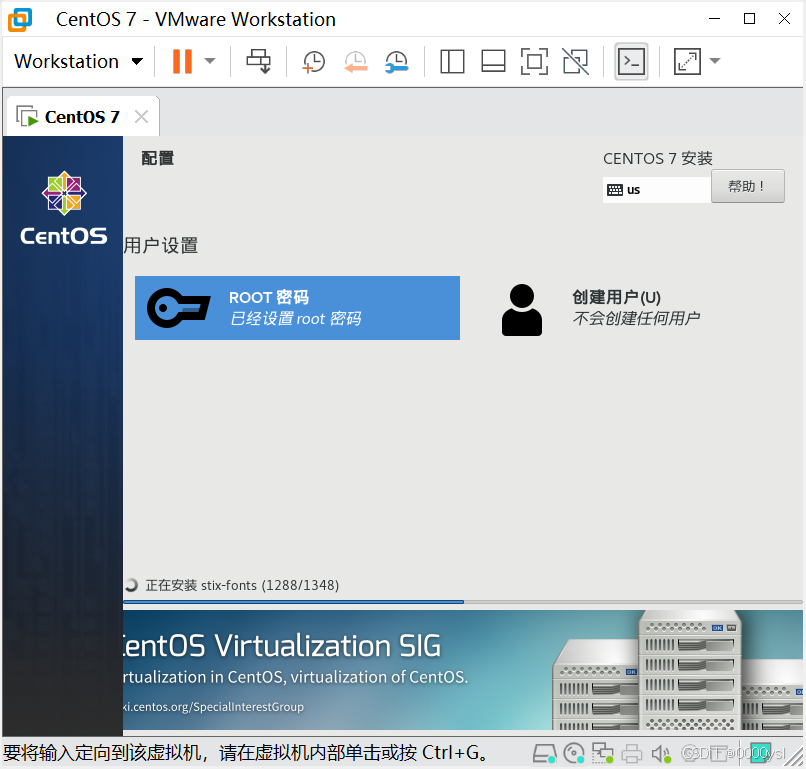Click the printer status icon
Image resolution: width=806 pixels, height=769 pixels.
click(632, 754)
